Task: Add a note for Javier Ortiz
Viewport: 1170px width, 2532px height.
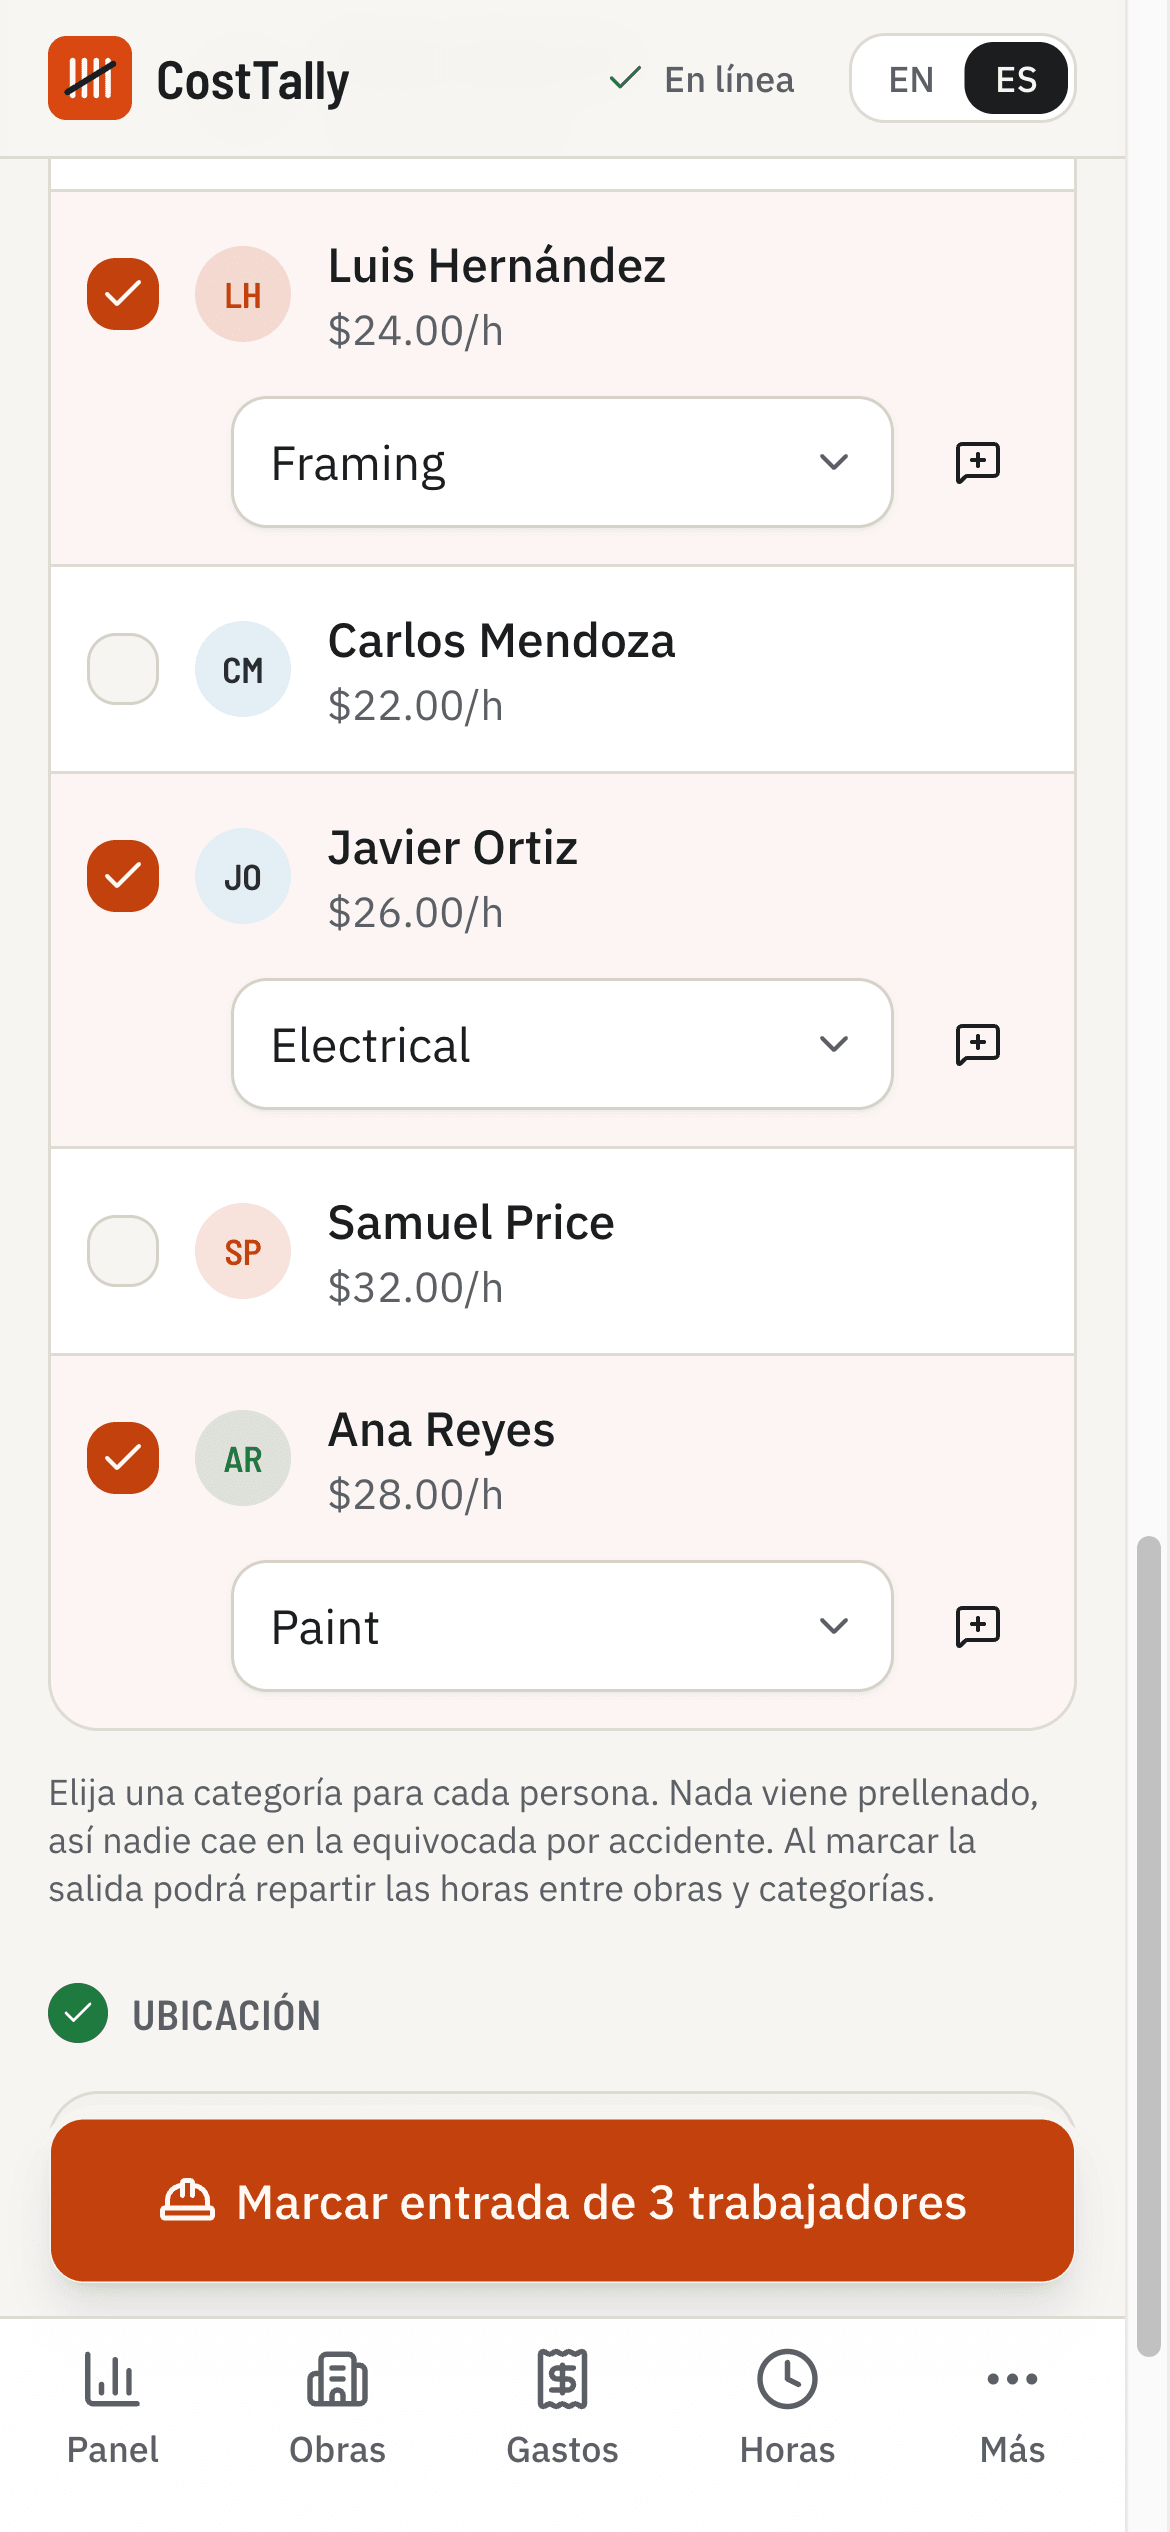Action: pyautogui.click(x=977, y=1045)
